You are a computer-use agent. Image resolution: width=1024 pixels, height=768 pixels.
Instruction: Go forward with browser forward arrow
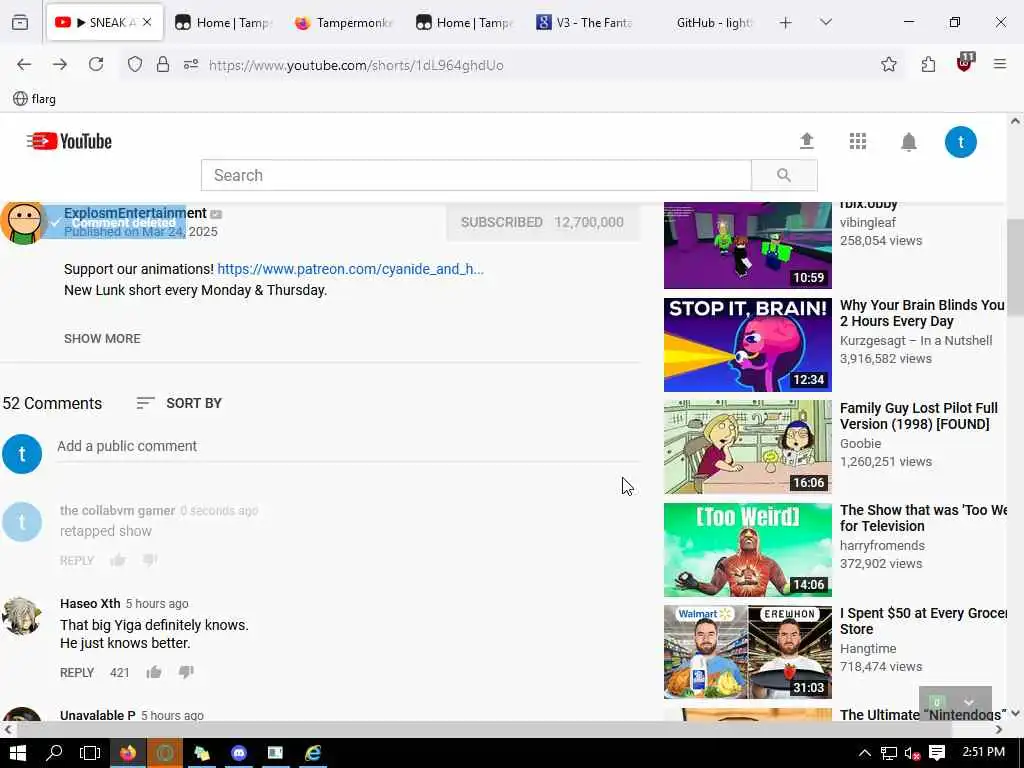pos(60,64)
